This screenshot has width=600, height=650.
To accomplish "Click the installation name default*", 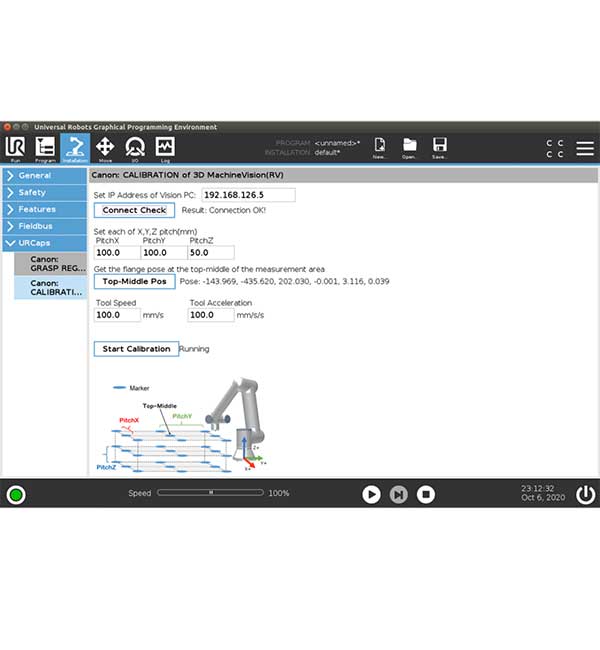I will (x=327, y=153).
